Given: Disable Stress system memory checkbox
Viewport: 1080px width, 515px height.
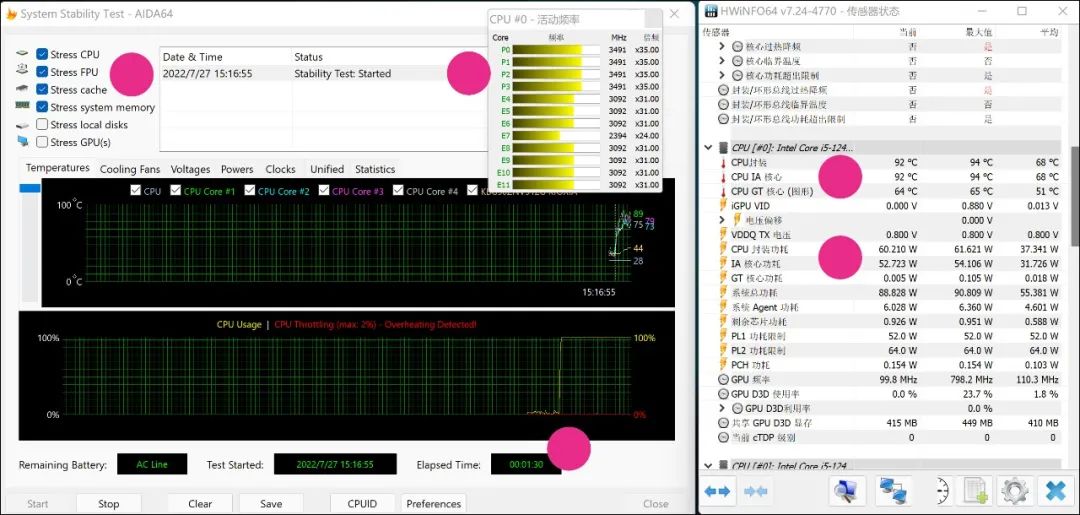Looking at the screenshot, I should pyautogui.click(x=42, y=107).
